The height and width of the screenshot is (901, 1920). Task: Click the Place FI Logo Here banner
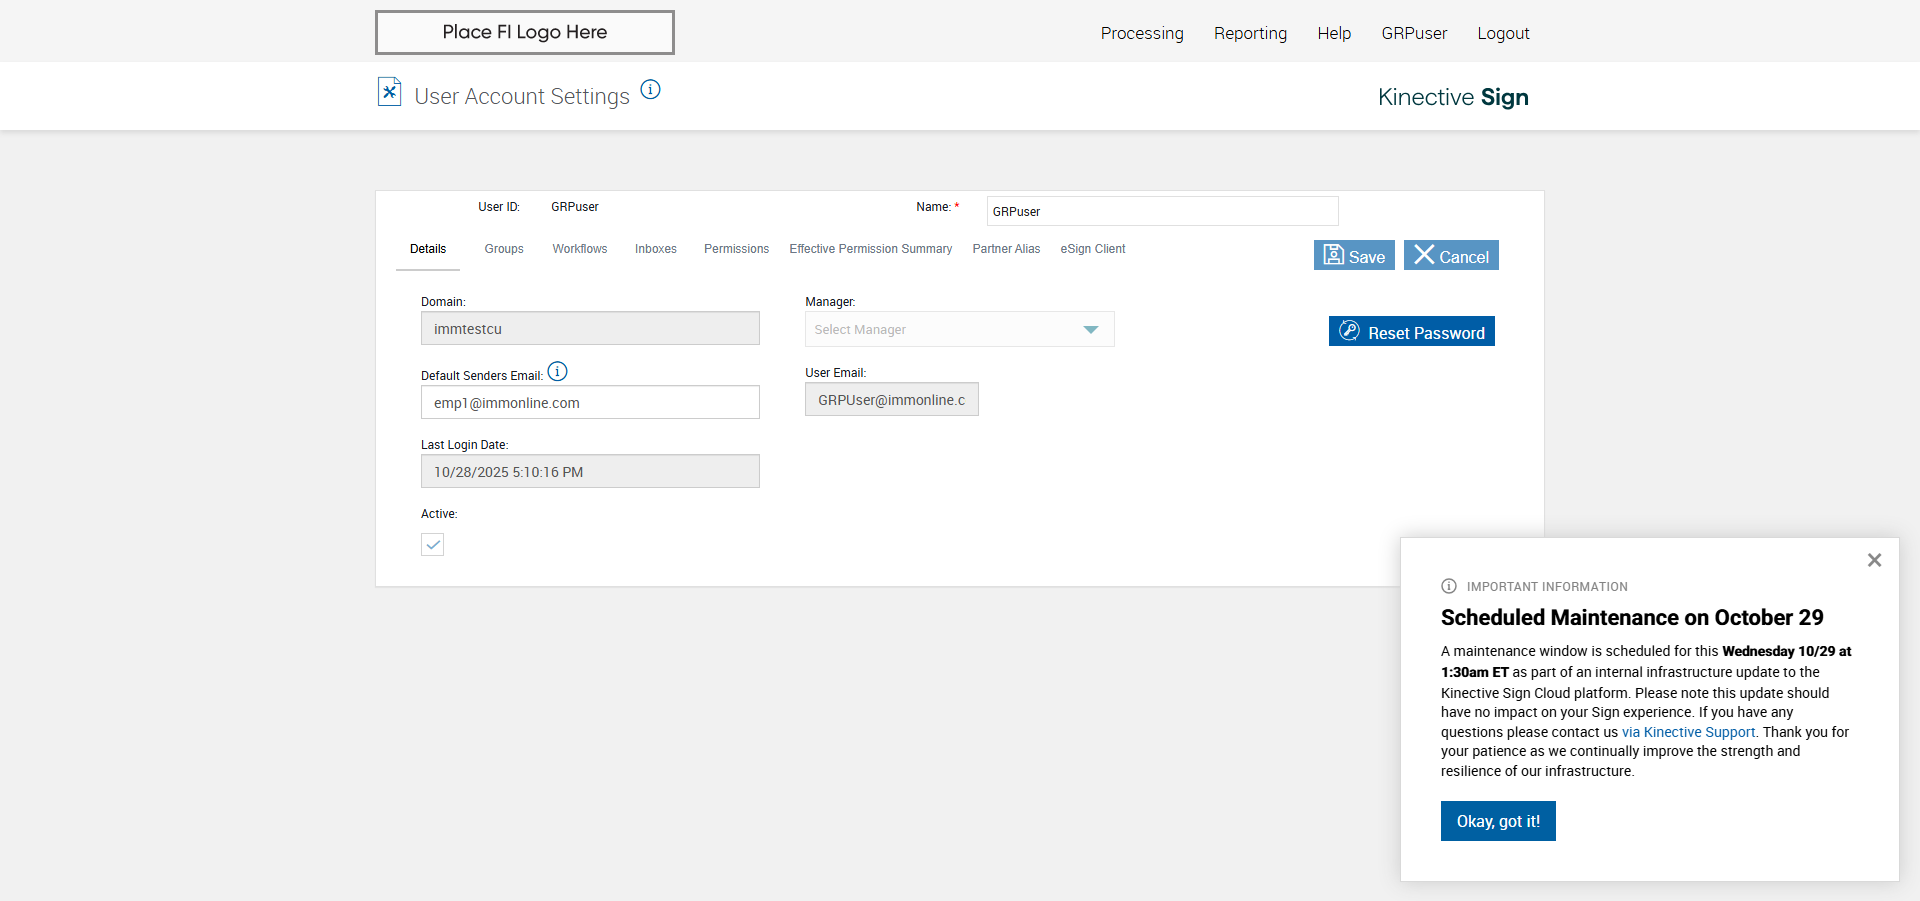(525, 32)
